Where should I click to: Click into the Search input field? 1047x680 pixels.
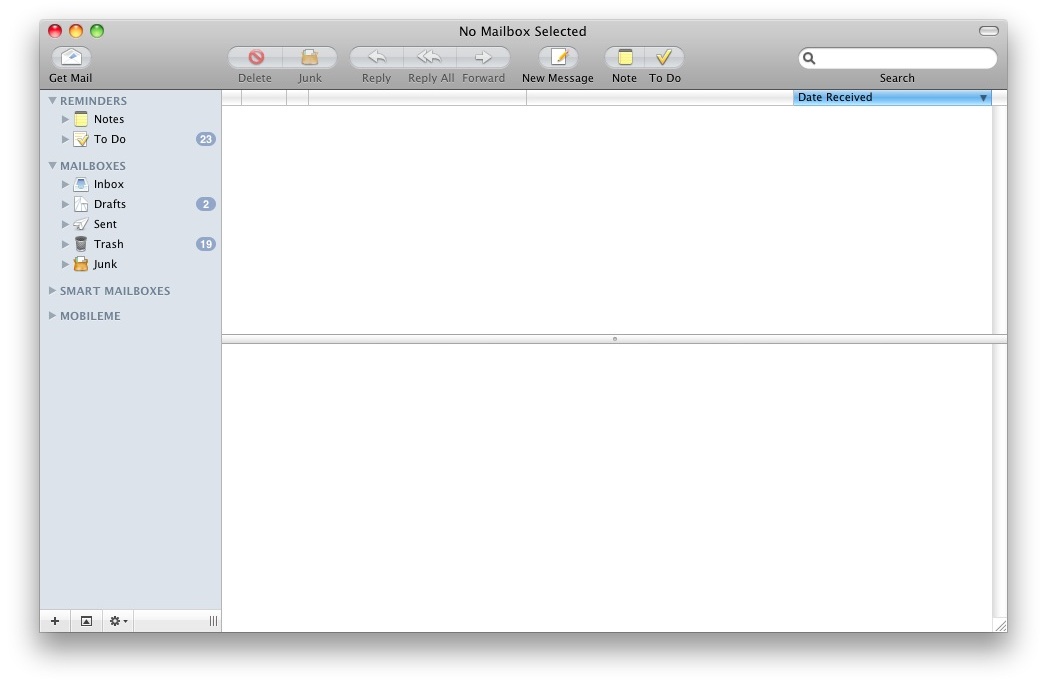click(897, 58)
